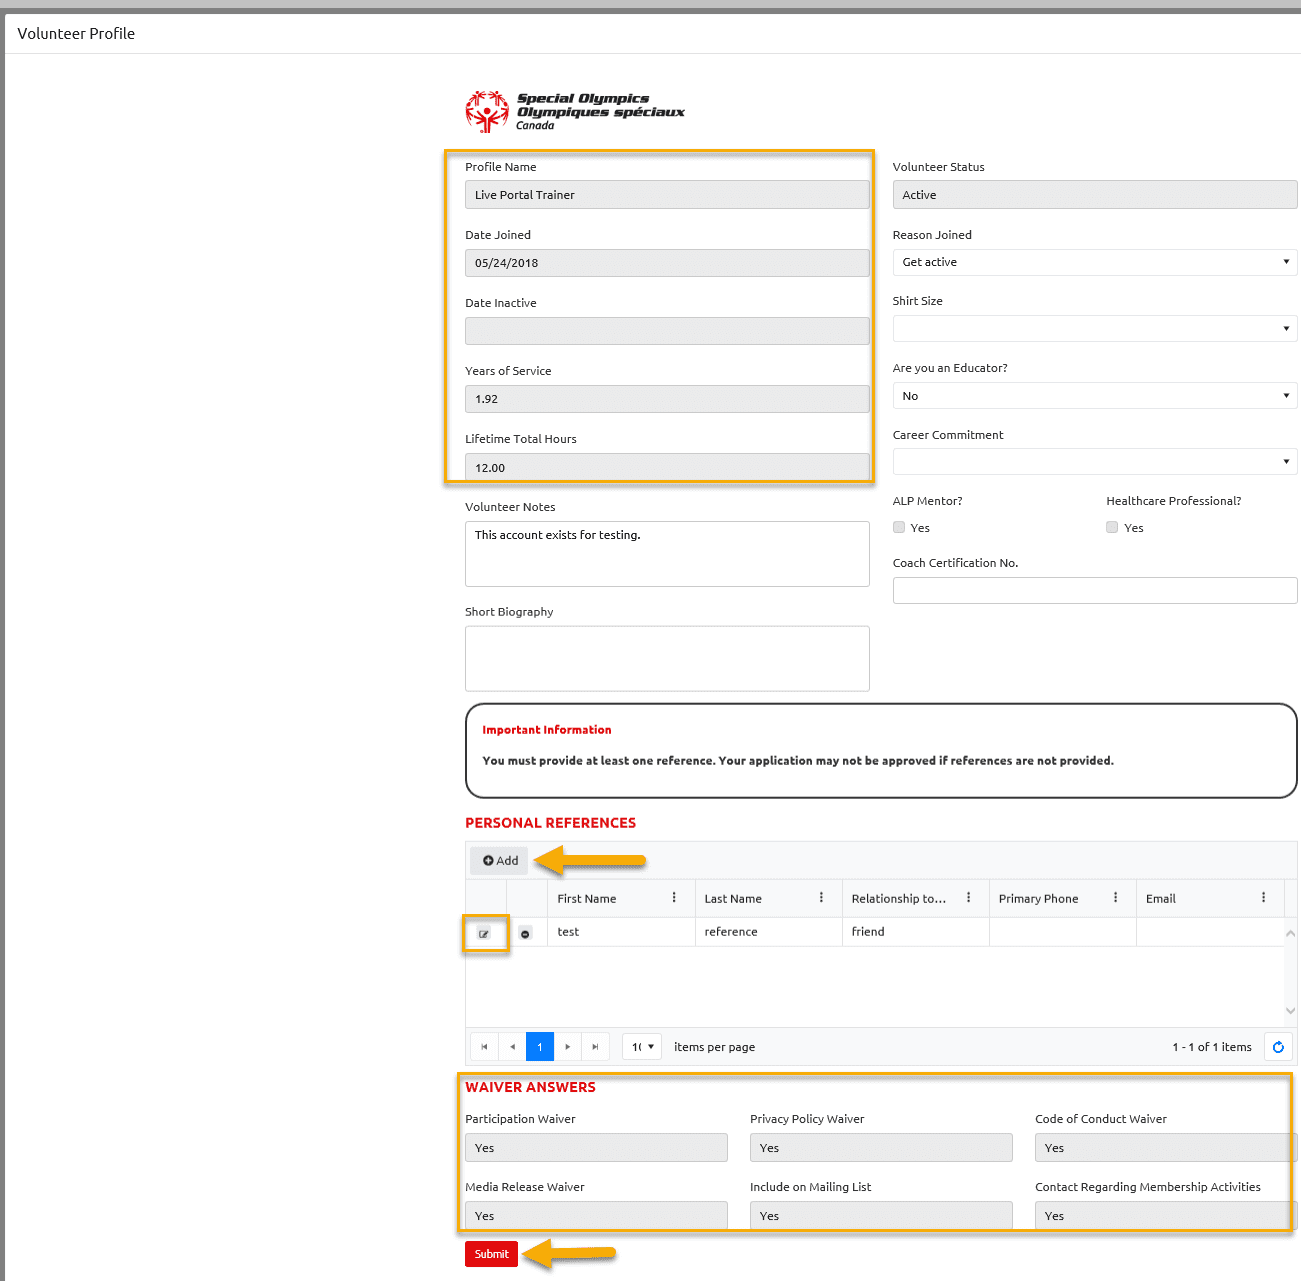Click the Media Release Waiver field

(596, 1216)
